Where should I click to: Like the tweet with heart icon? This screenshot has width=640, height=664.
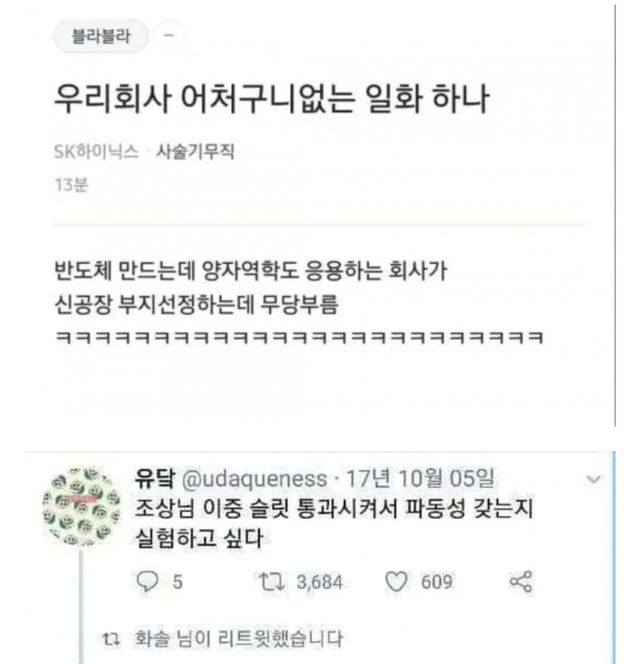396,581
